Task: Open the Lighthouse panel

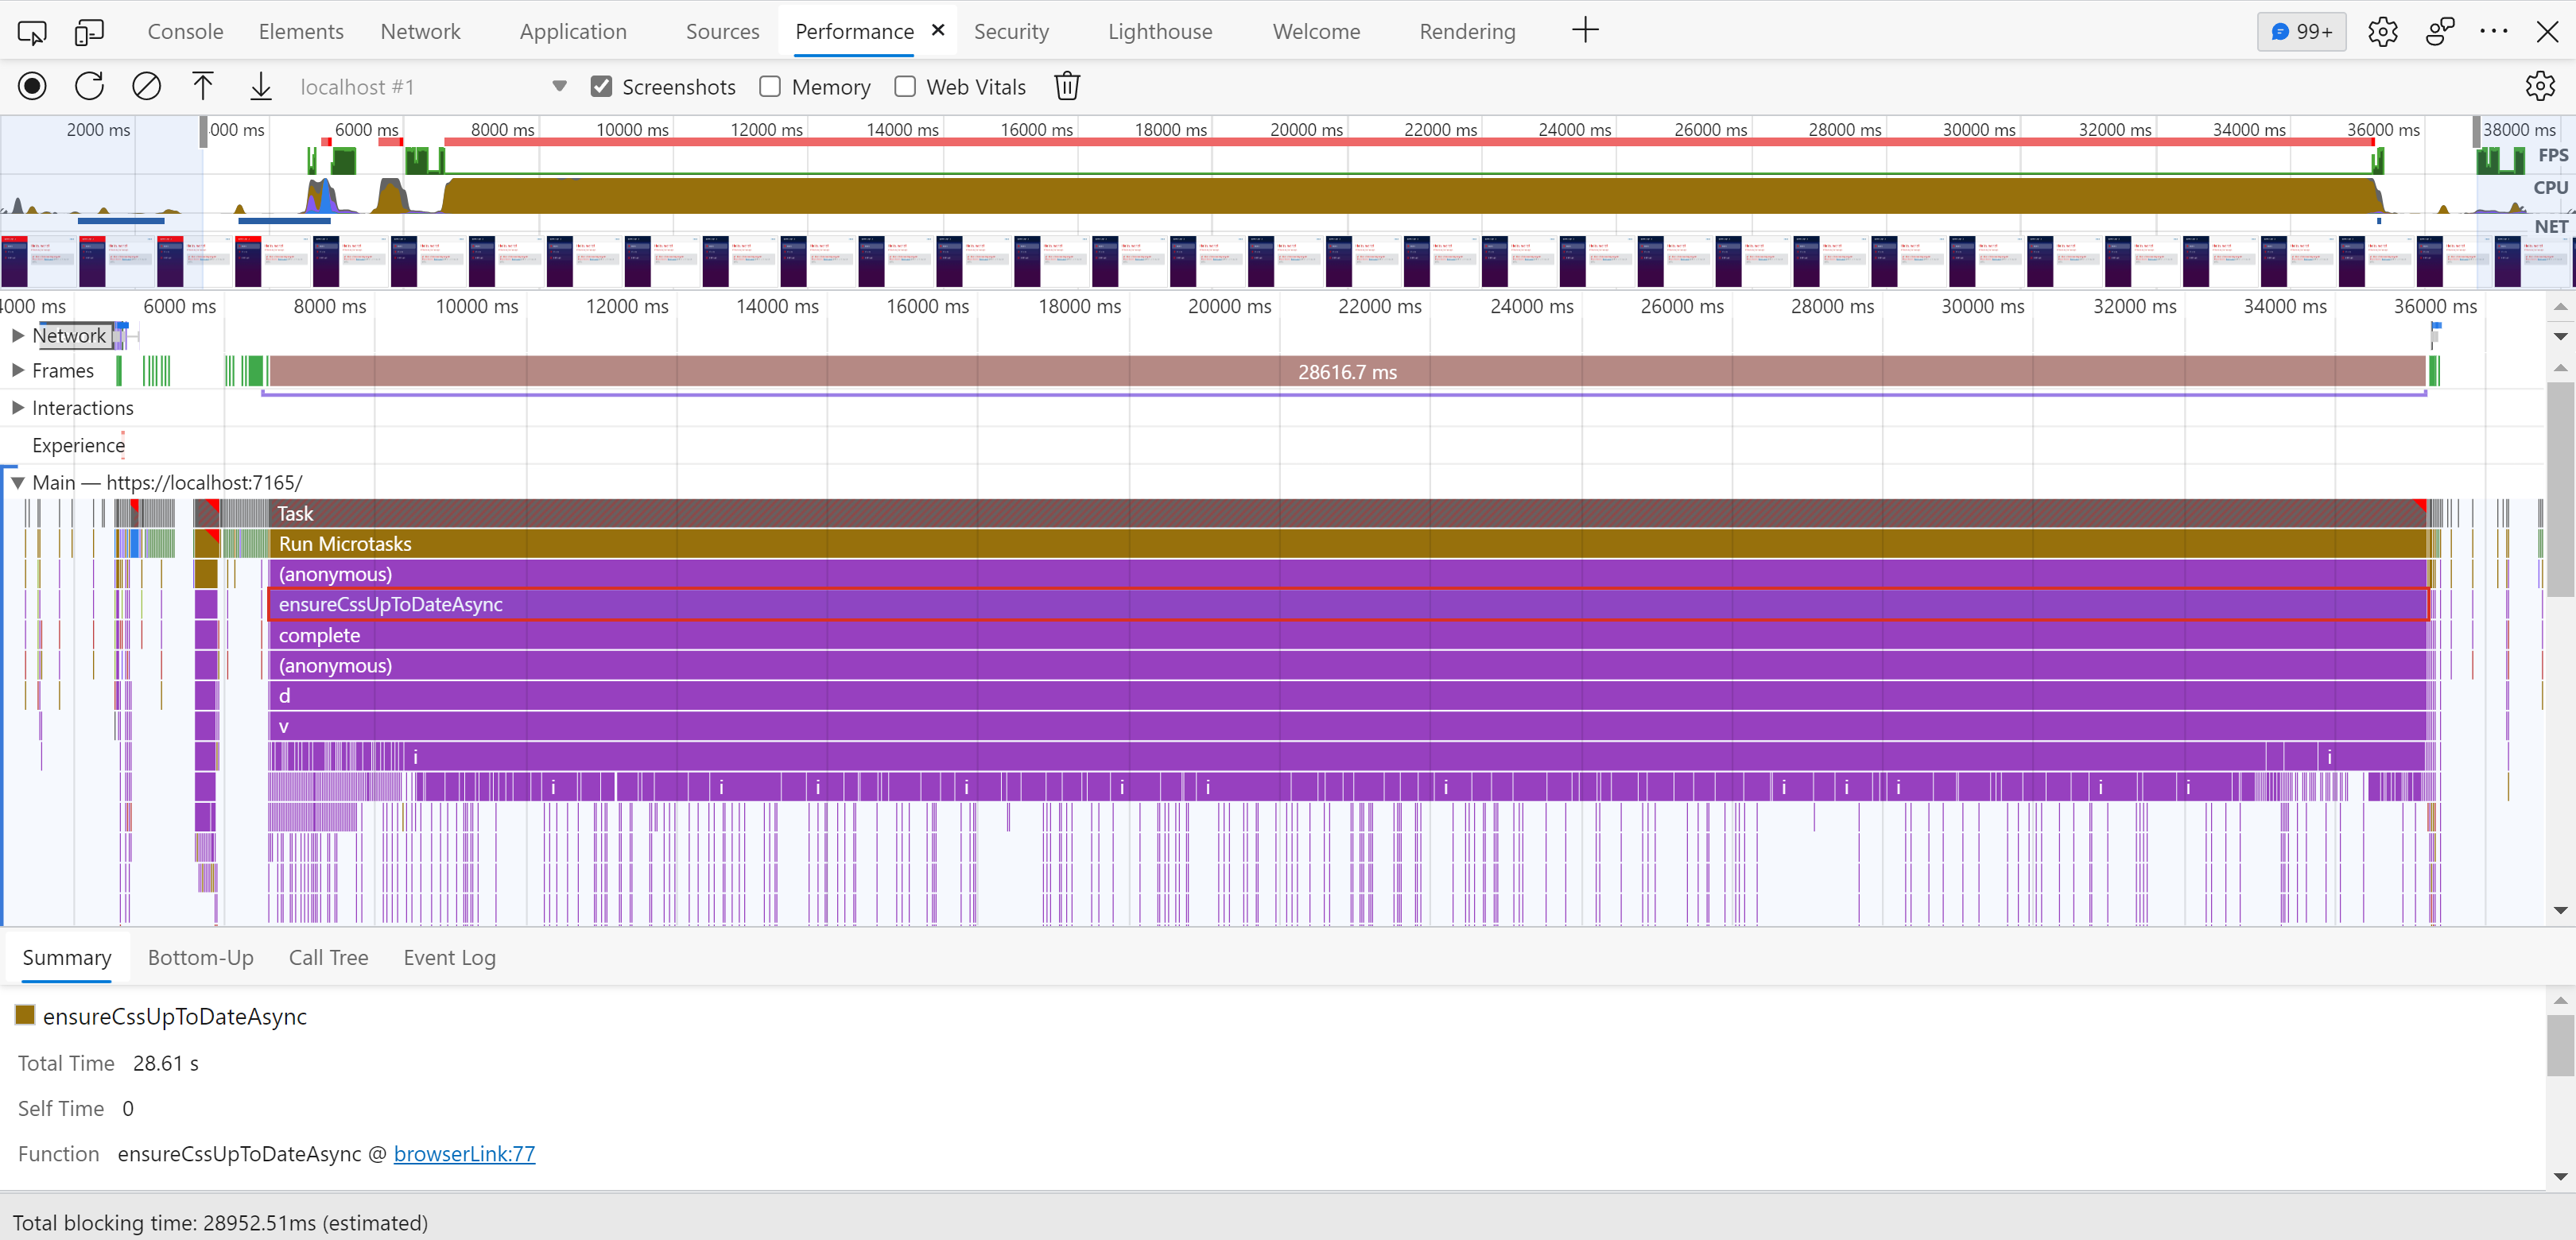Action: [x=1159, y=31]
